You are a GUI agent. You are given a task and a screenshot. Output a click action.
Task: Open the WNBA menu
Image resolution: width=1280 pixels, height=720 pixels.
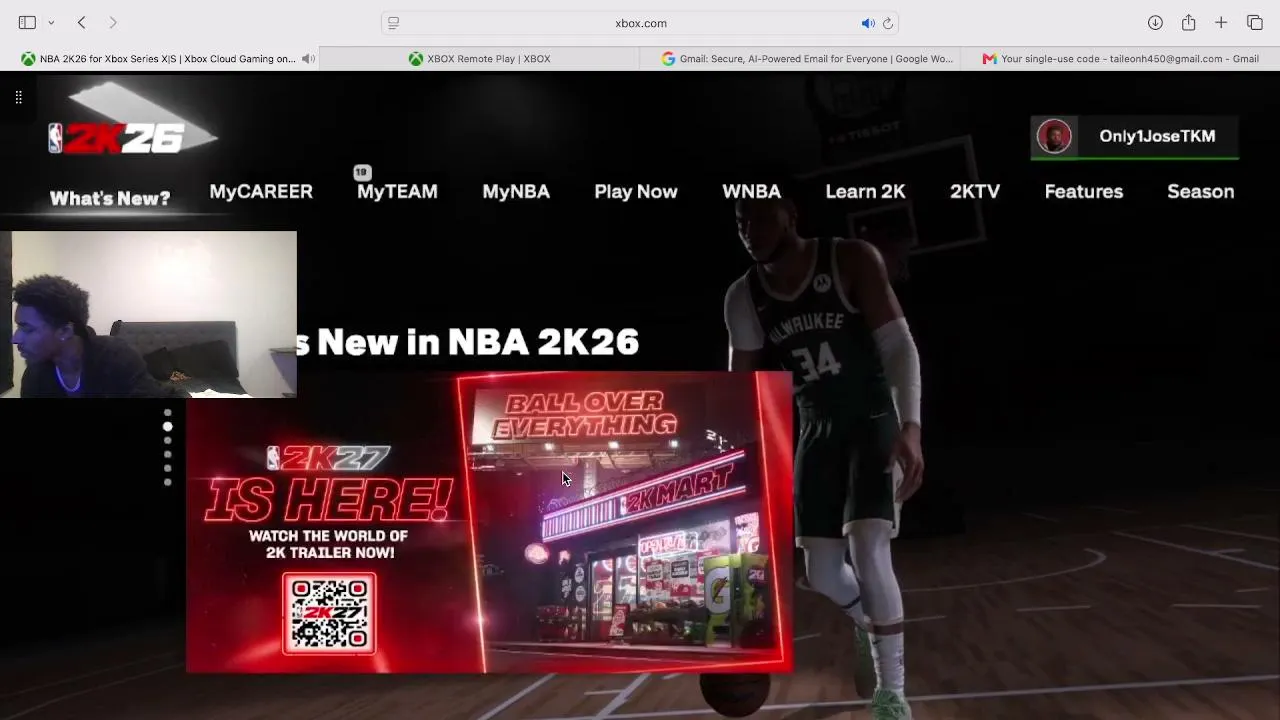click(x=751, y=191)
